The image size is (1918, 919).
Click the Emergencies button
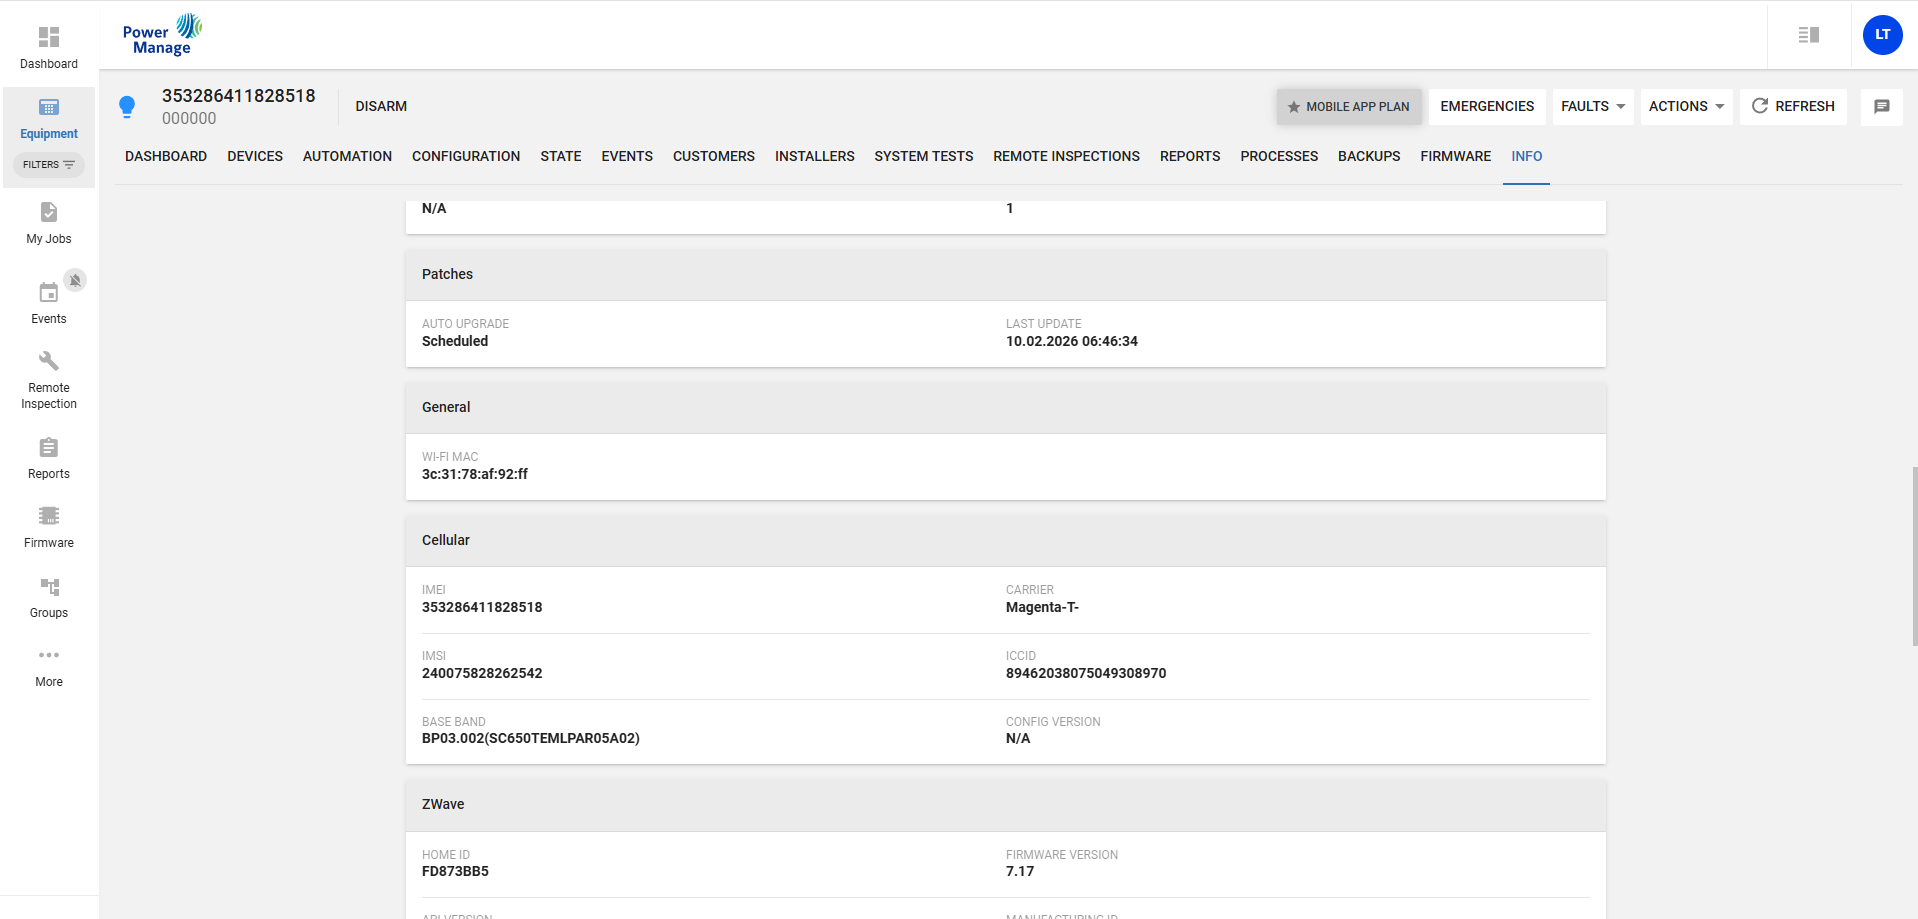(x=1486, y=106)
